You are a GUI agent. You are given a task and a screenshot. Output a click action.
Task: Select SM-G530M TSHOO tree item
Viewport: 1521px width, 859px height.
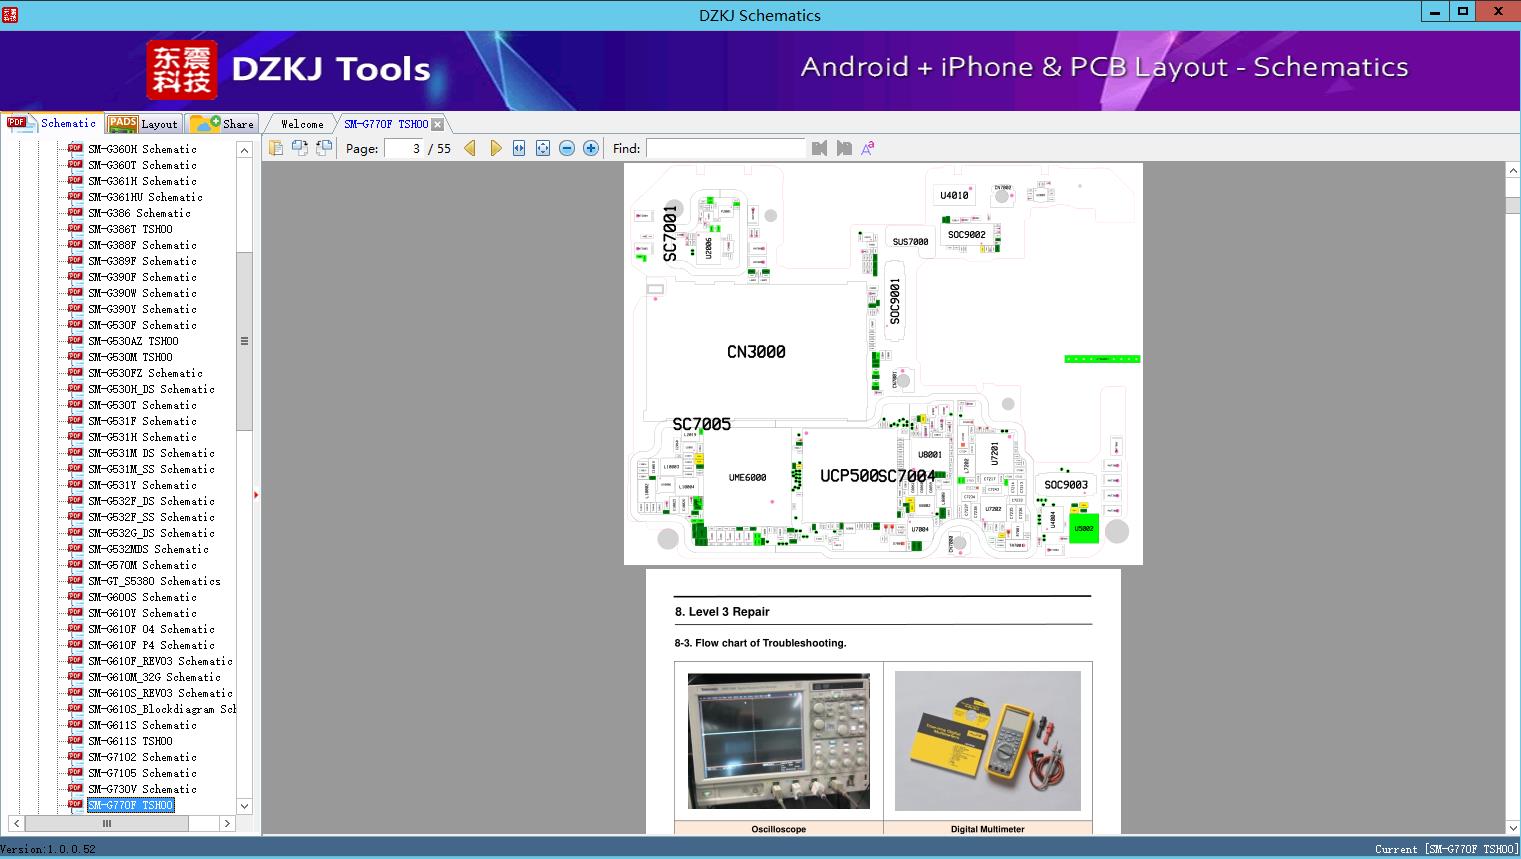pos(130,357)
